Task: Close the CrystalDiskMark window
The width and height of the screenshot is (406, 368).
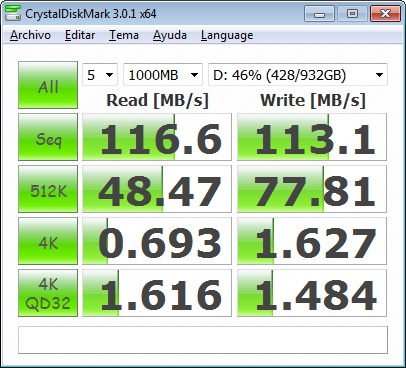Action: click(385, 14)
